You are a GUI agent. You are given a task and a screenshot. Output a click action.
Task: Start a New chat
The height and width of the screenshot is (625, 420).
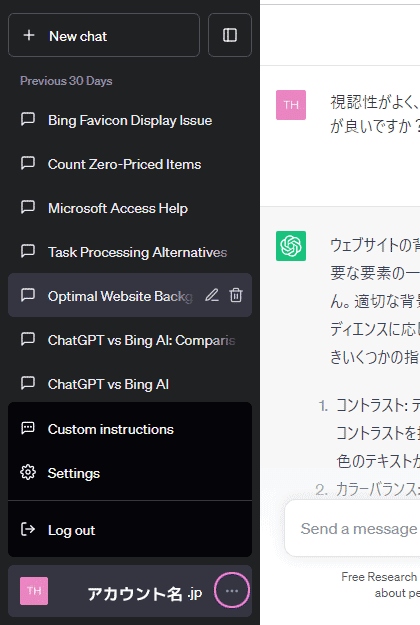click(104, 35)
